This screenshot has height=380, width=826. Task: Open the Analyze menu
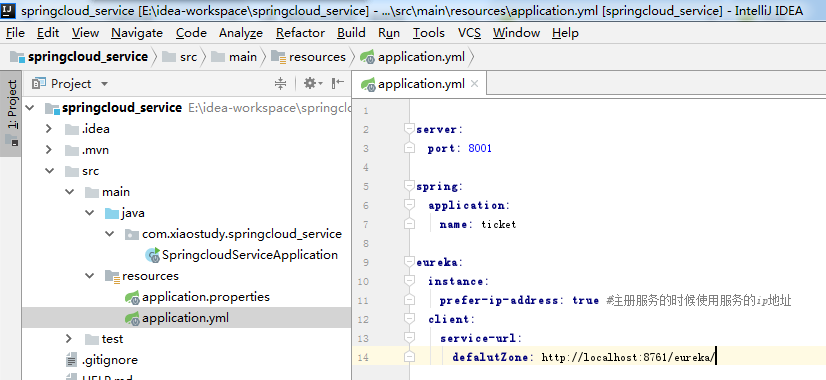pyautogui.click(x=241, y=33)
